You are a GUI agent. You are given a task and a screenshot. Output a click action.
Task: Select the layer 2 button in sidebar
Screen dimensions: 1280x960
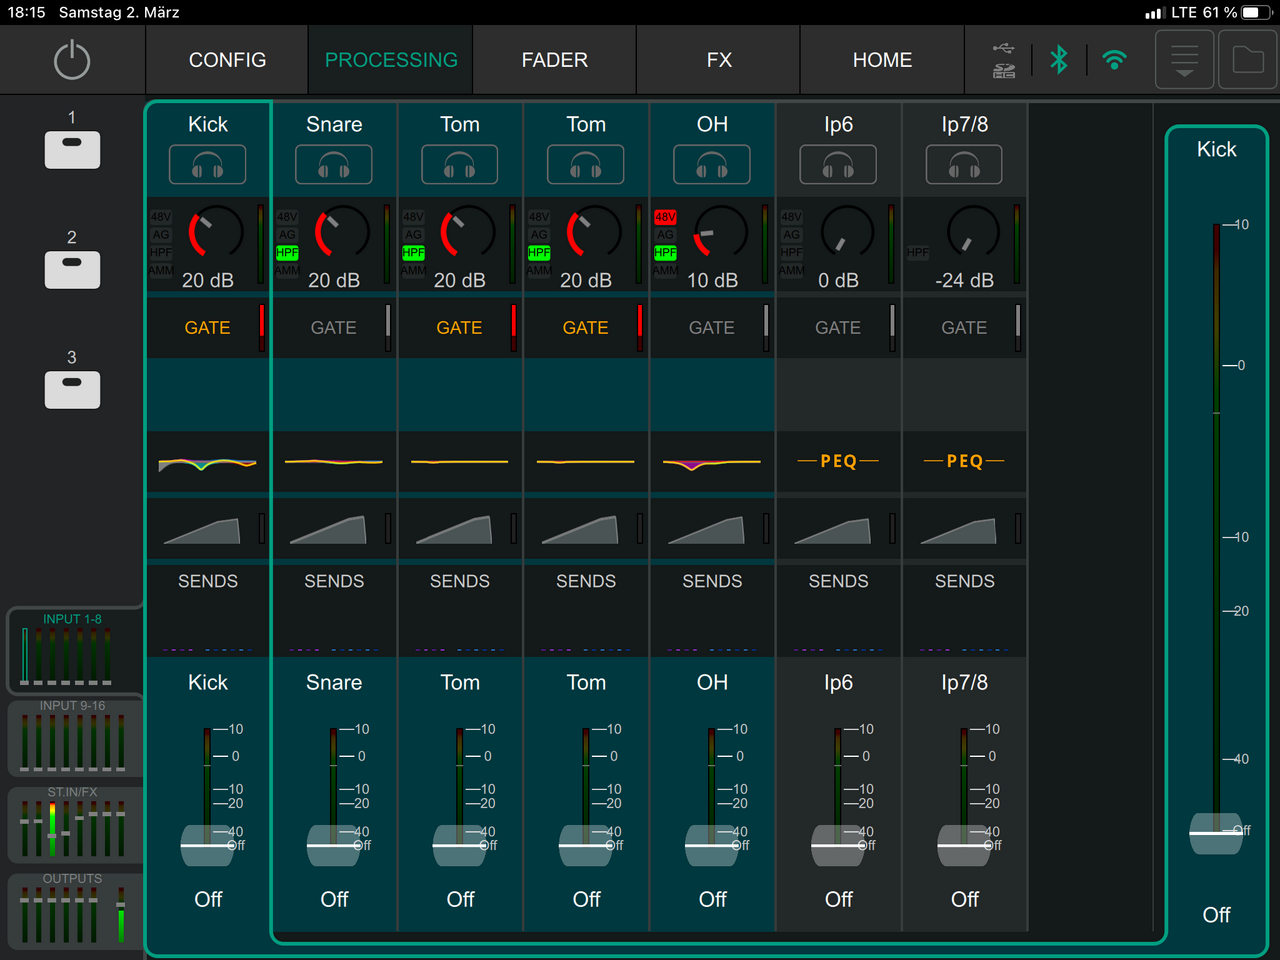72,269
